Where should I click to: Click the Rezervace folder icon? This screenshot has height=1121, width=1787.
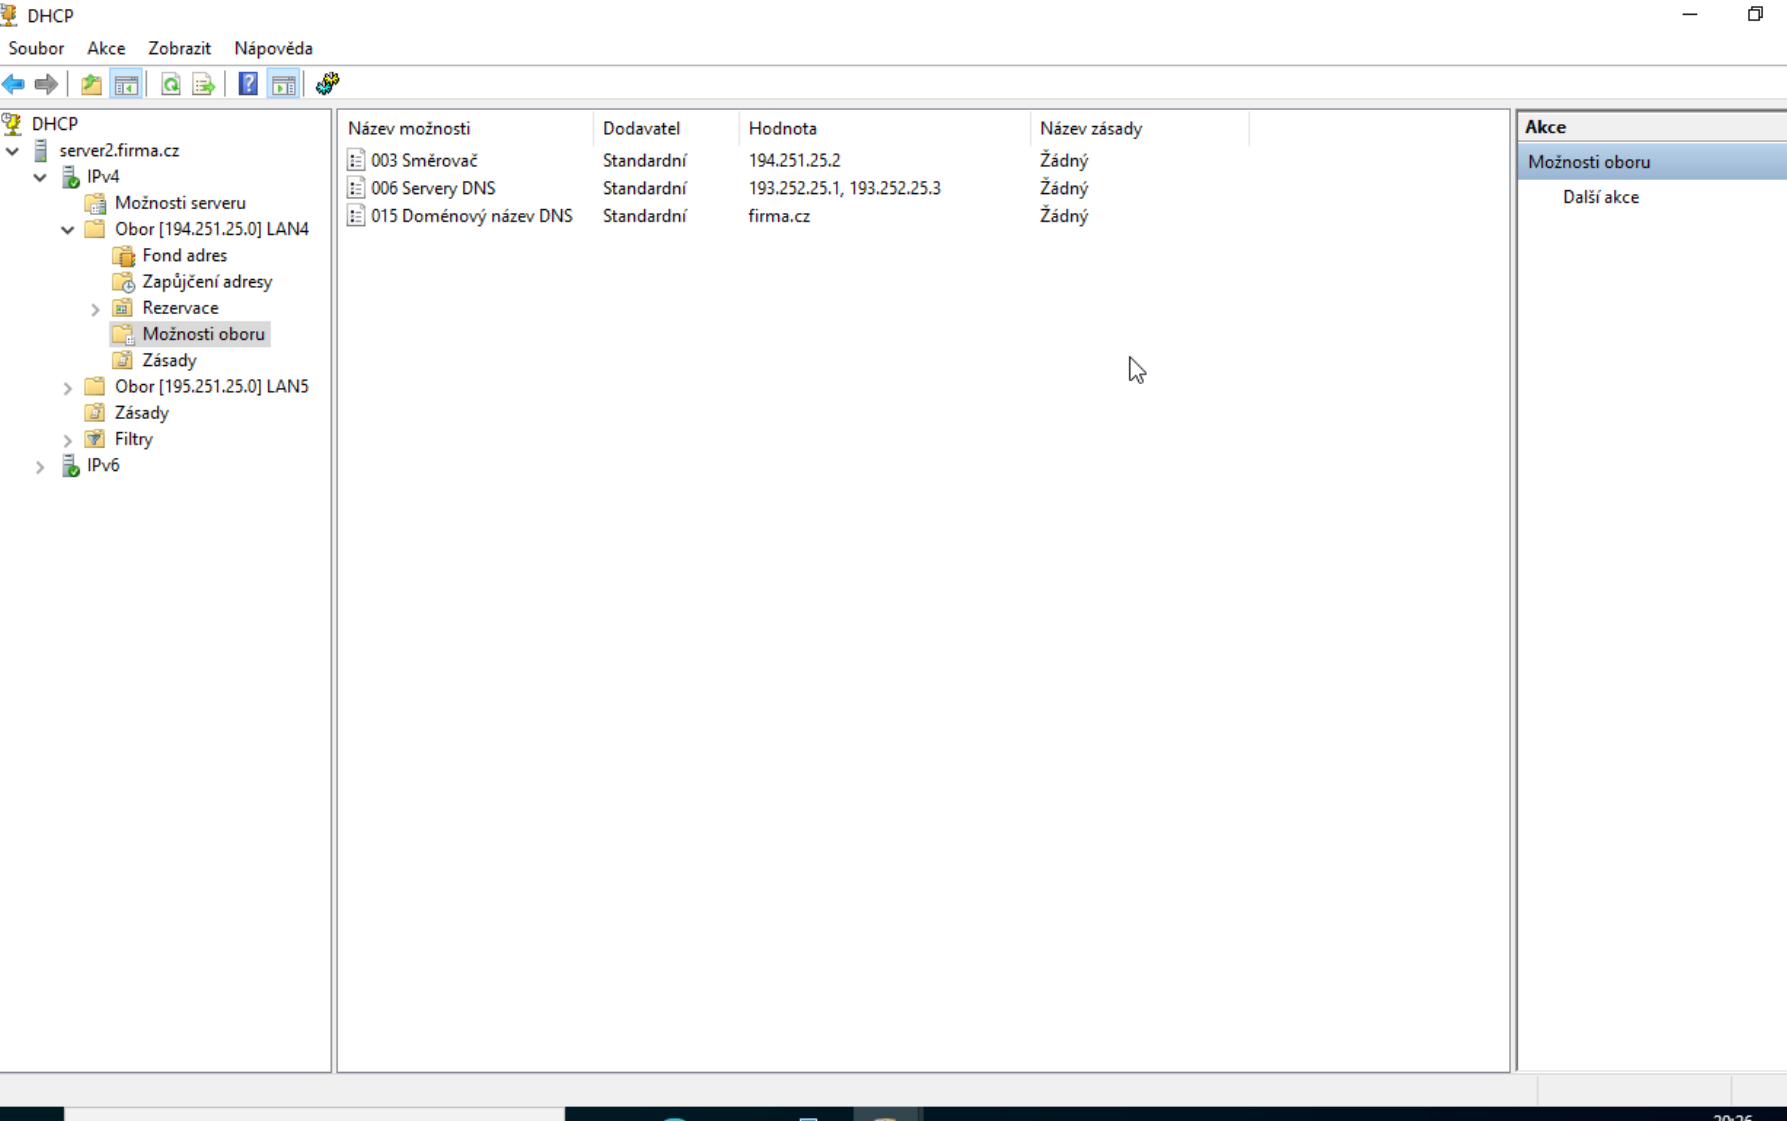click(x=123, y=308)
